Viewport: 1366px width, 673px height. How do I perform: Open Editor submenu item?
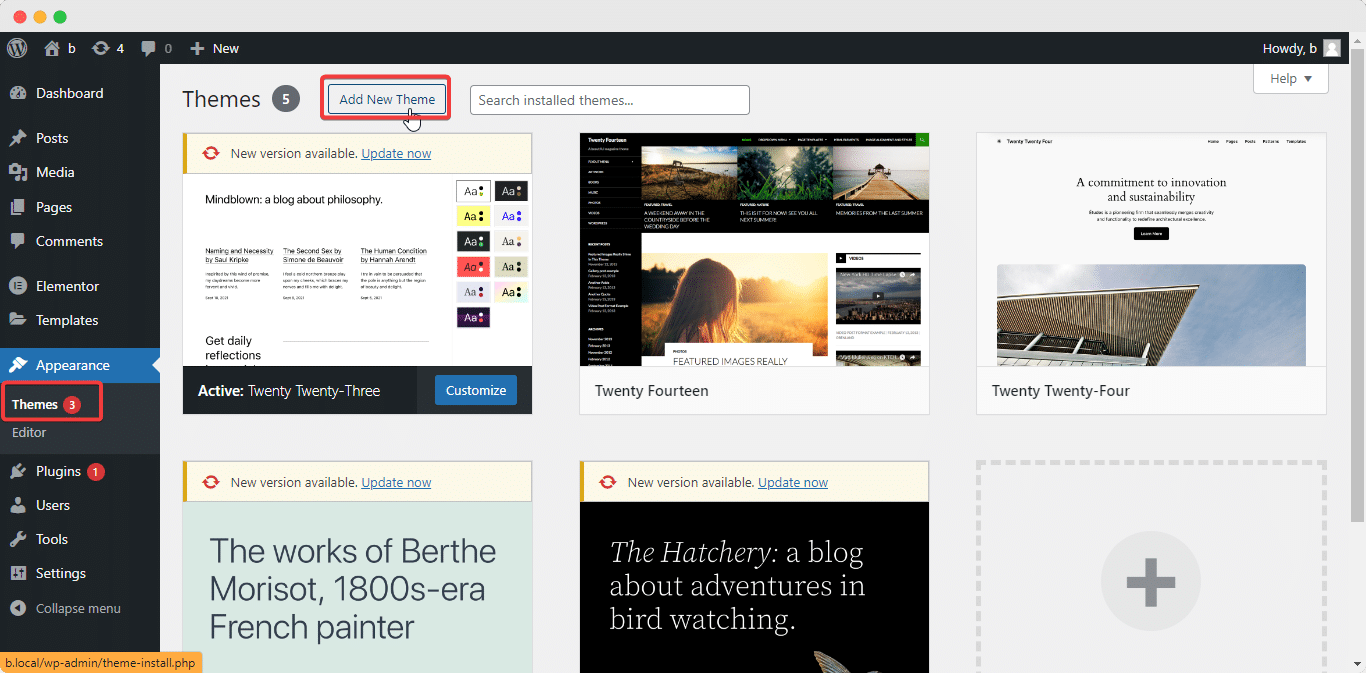pyautogui.click(x=29, y=432)
